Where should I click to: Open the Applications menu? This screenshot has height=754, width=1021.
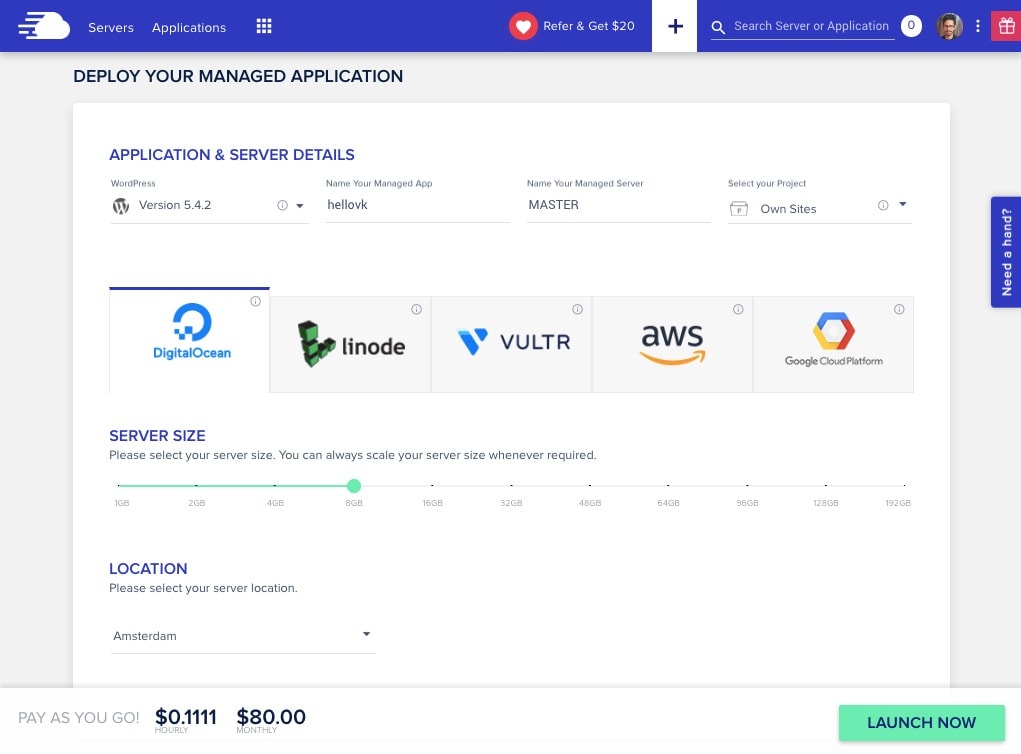pos(189,27)
